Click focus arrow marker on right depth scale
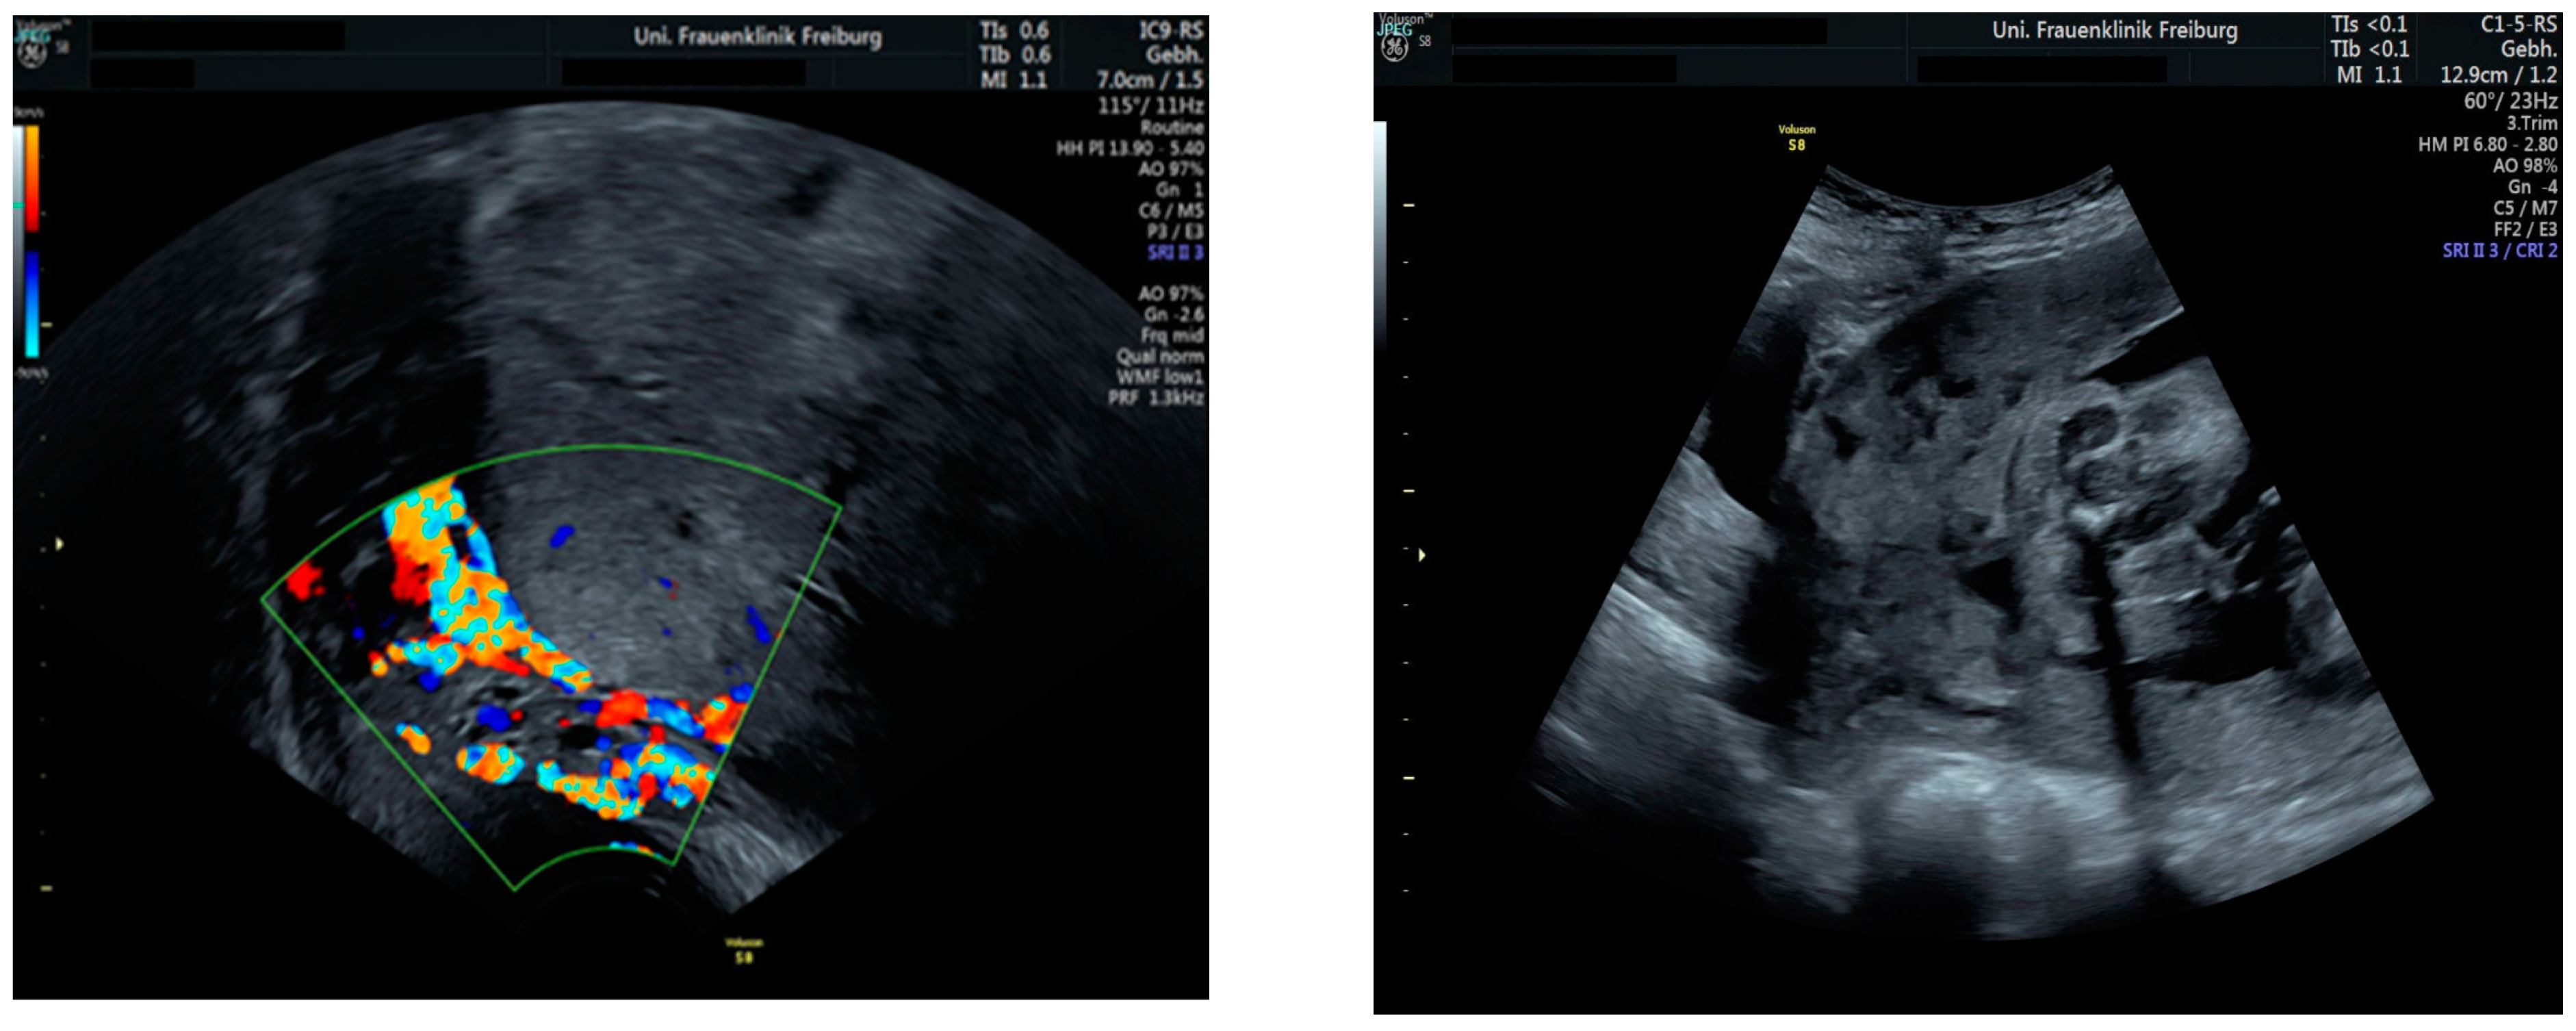This screenshot has width=2576, height=1031. point(1421,554)
